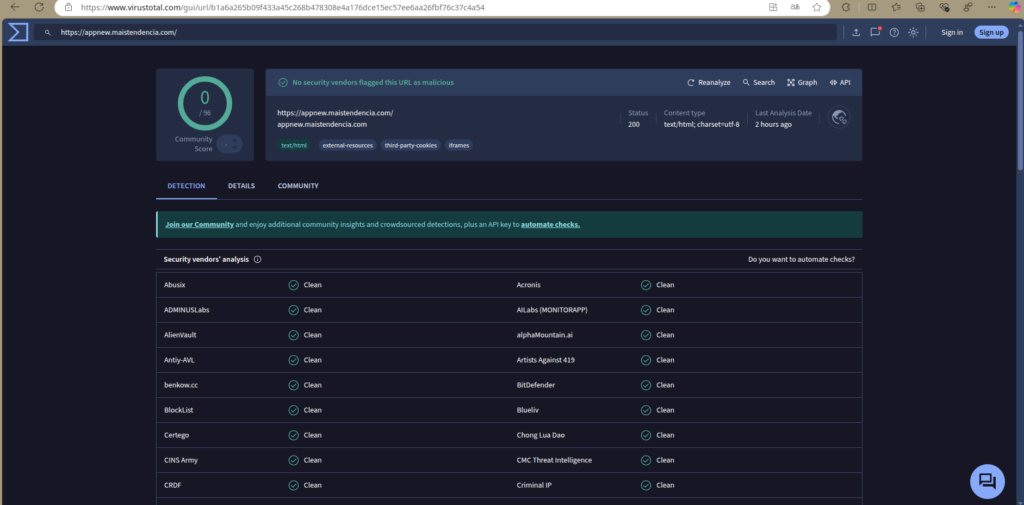Follow the Join our Community link

click(x=199, y=224)
